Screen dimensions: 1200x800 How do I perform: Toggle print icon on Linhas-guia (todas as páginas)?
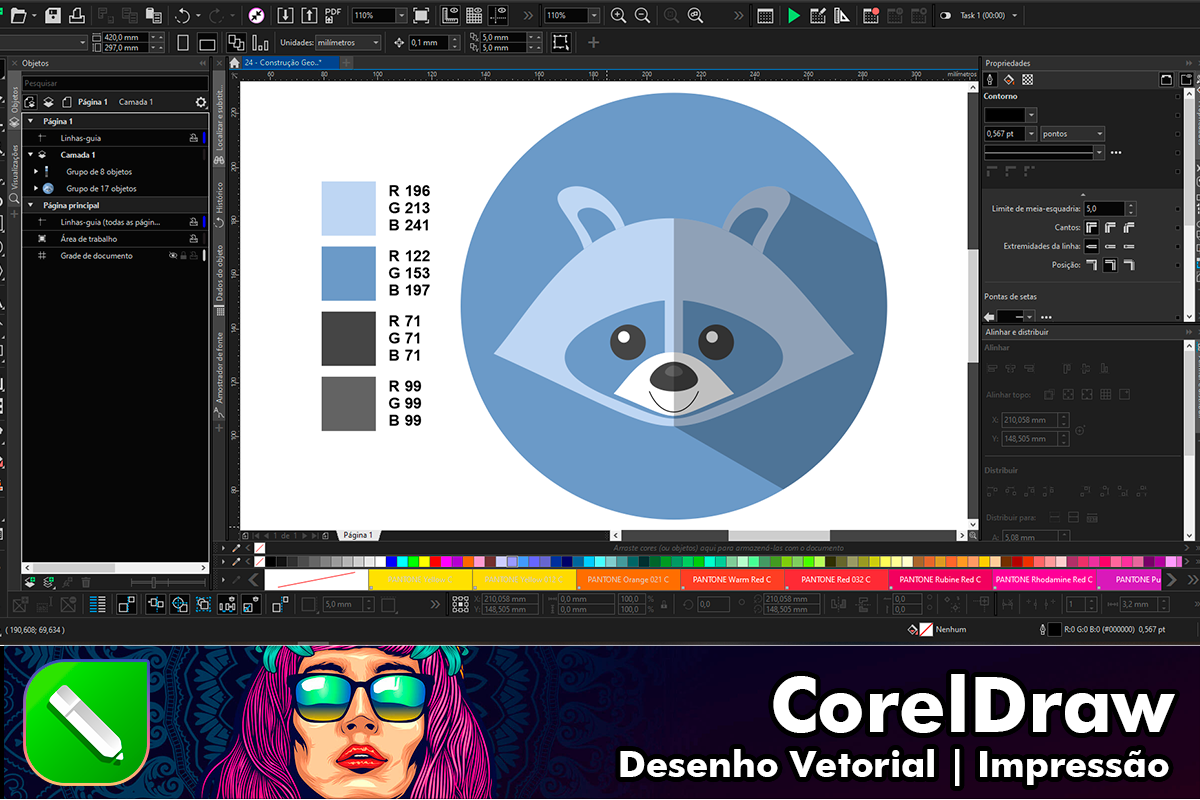pos(193,222)
